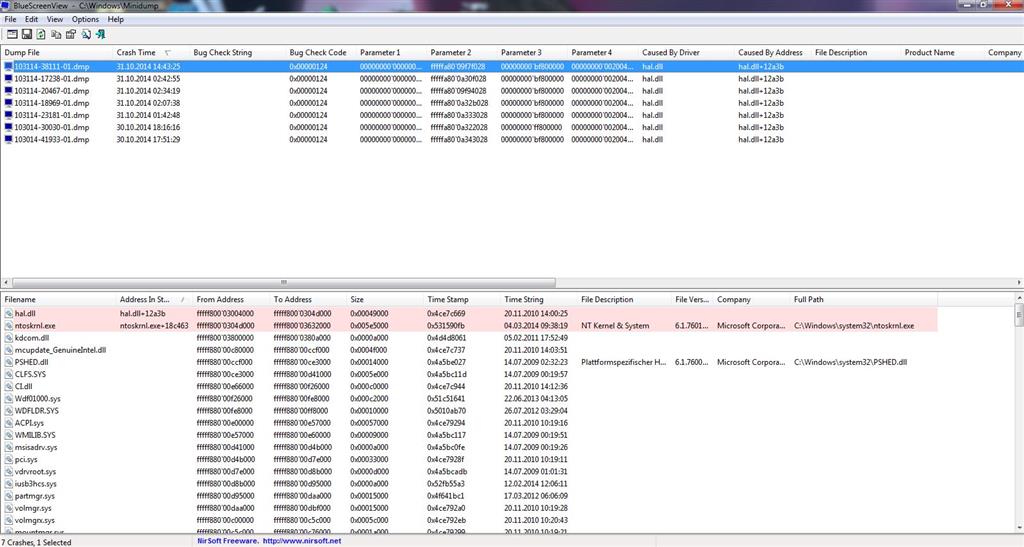This screenshot has height=547, width=1024.
Task: Click the Save Selected Items floppy icon
Action: click(27, 34)
